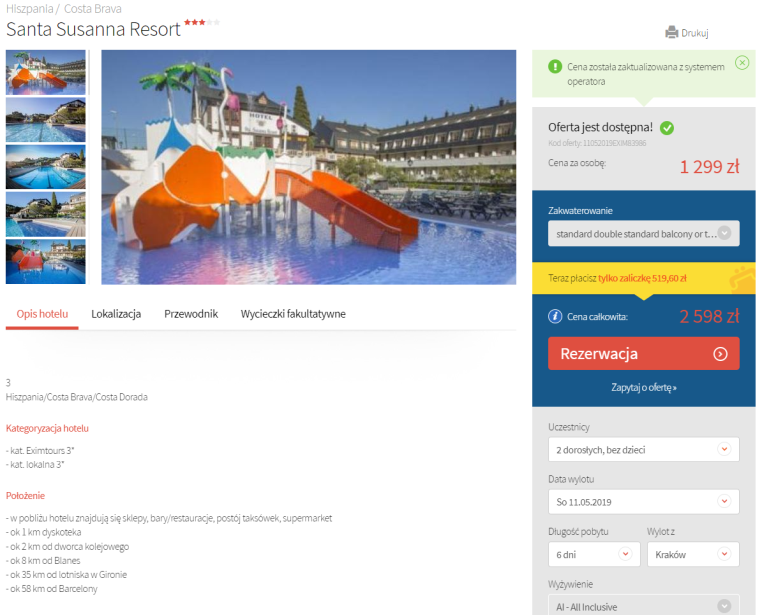Open the Zakwaterowanie room type dropdown
Image resolution: width=760 pixels, height=615 pixels.
[x=644, y=234]
